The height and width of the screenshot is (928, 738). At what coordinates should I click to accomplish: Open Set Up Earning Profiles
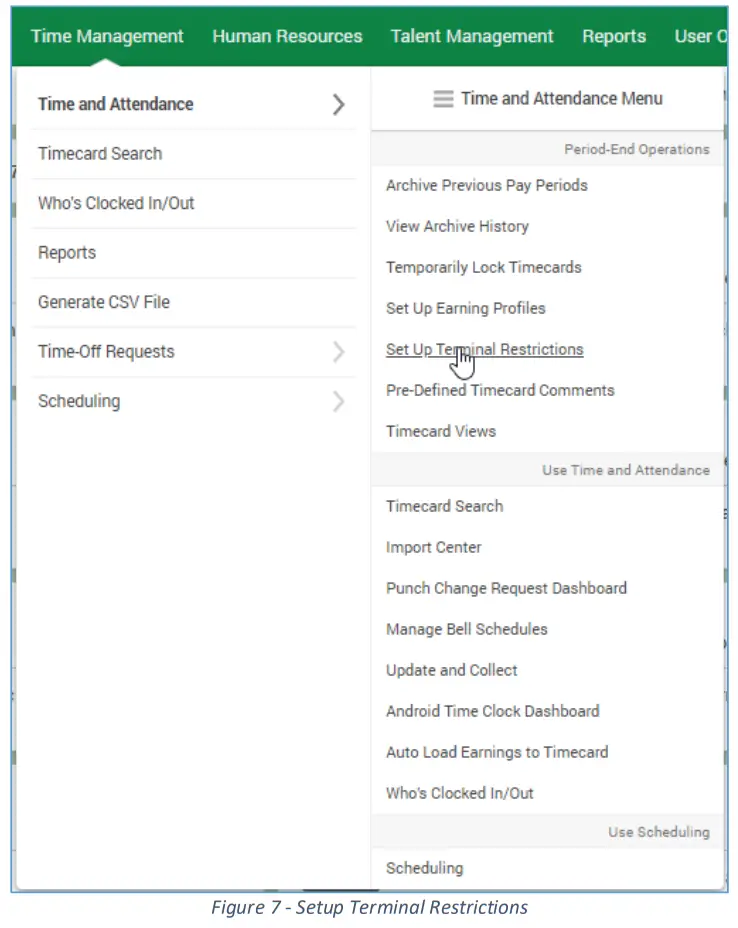(466, 308)
